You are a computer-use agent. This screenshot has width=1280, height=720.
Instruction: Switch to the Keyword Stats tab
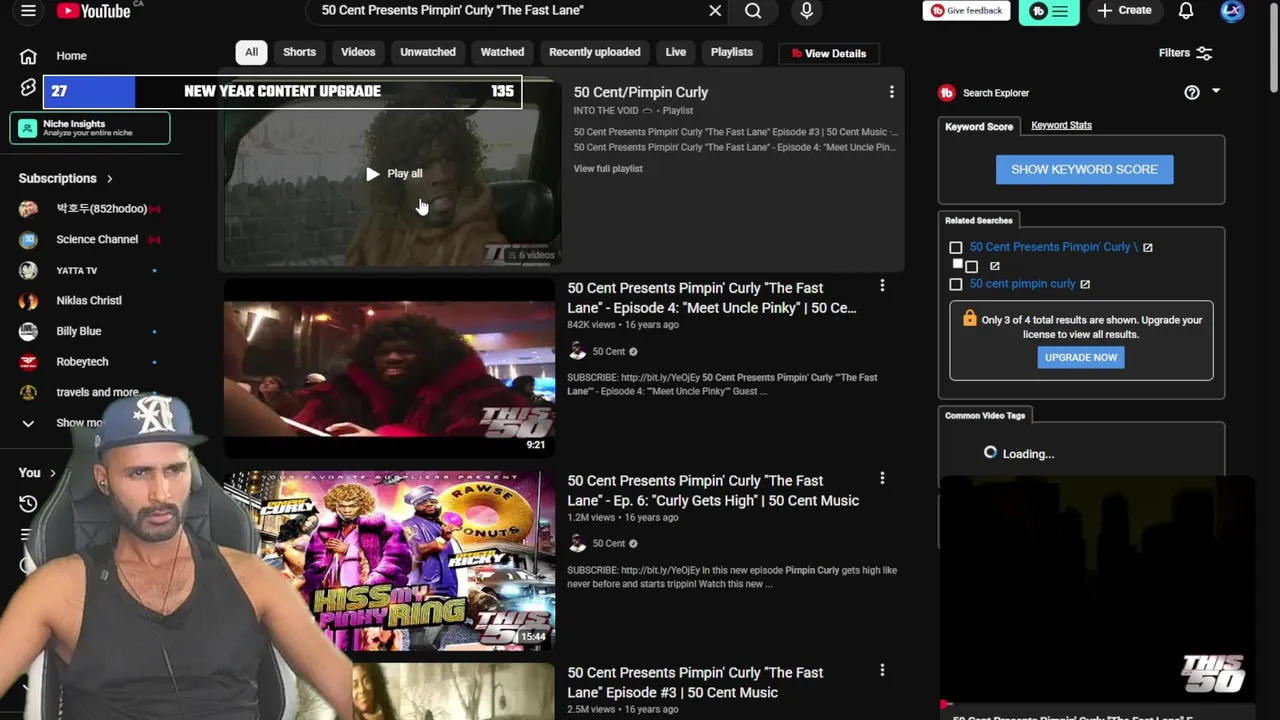coord(1061,125)
